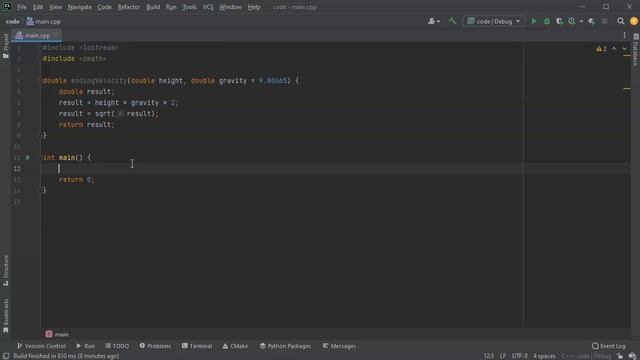Image resolution: width=640 pixels, height=360 pixels.
Task: Open Python Packages tool window
Action: pyautogui.click(x=285, y=346)
